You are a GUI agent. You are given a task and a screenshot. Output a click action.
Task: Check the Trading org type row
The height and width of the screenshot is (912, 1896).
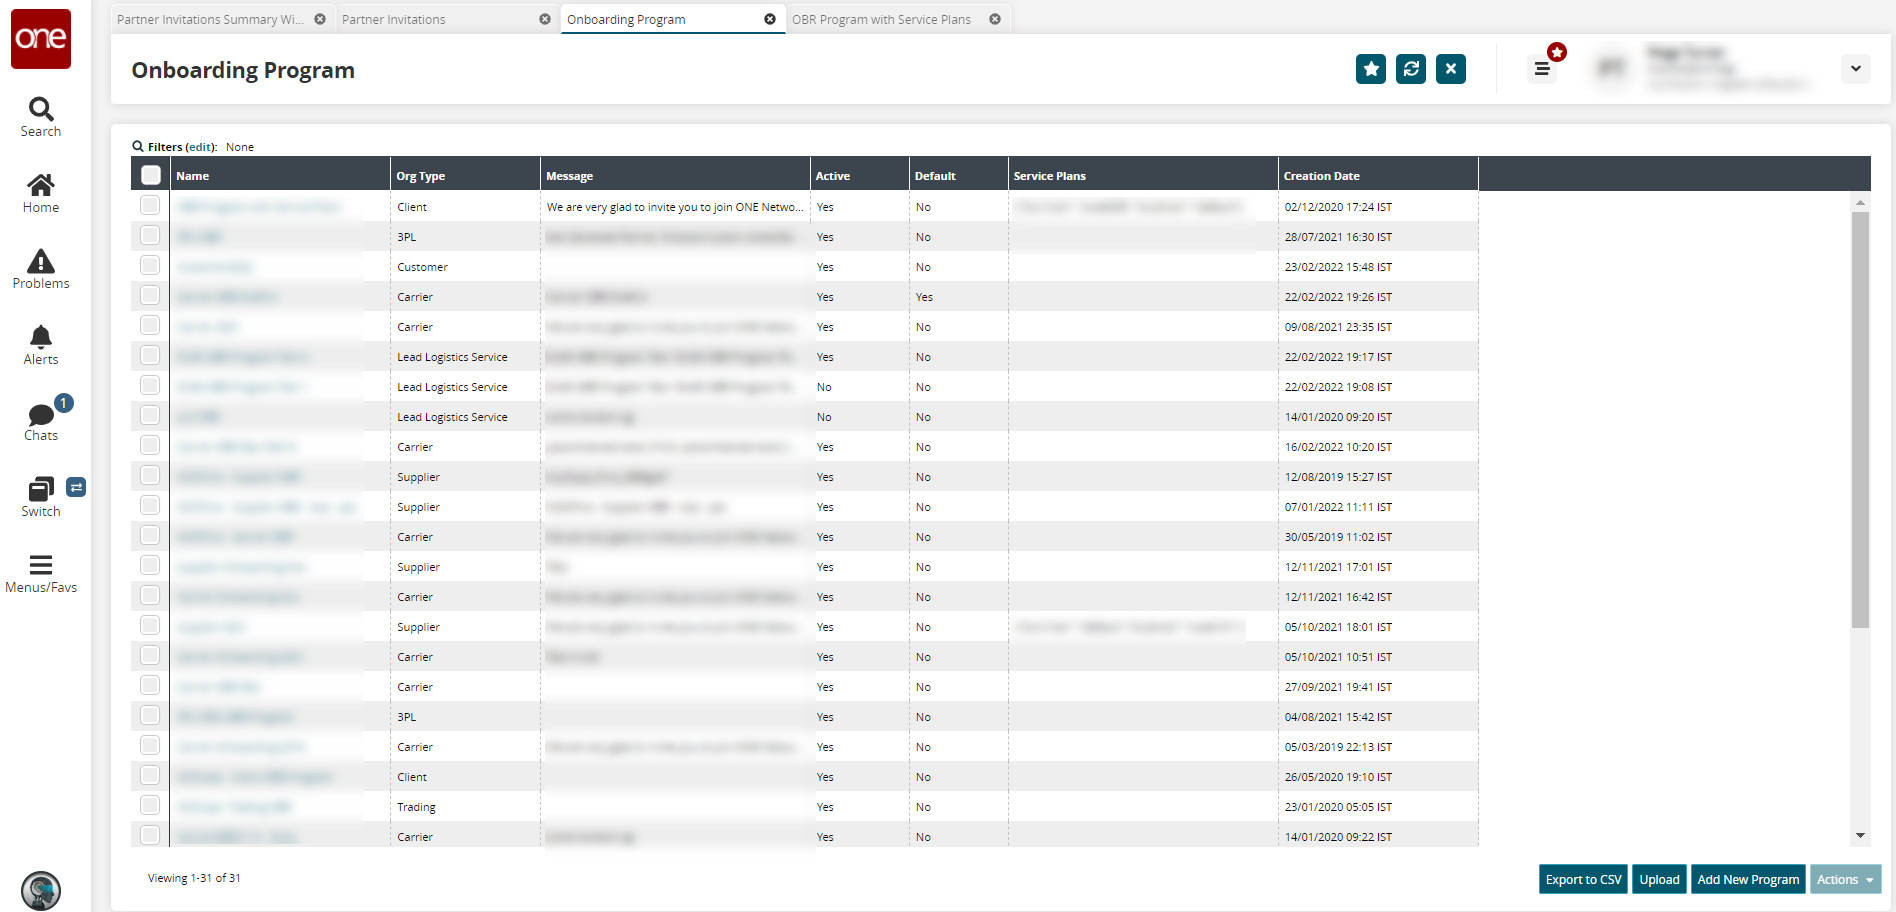tap(150, 805)
